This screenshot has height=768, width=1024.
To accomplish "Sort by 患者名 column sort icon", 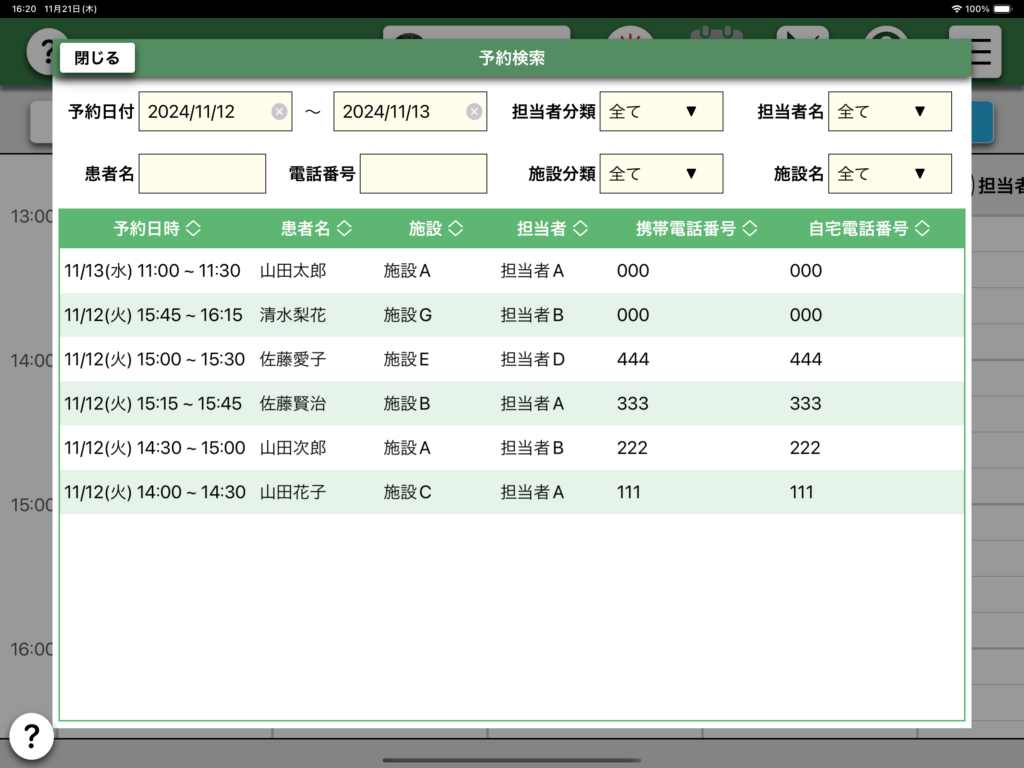I will [x=344, y=229].
